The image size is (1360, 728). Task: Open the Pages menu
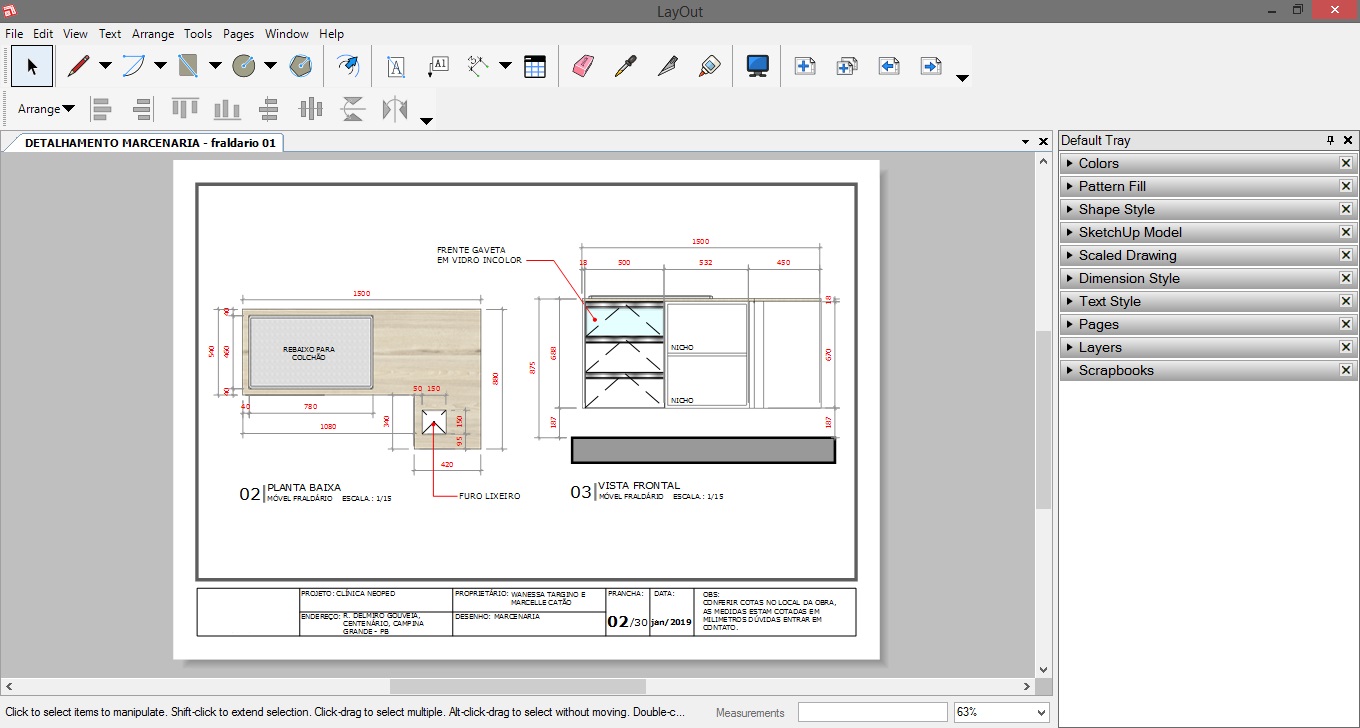(238, 33)
